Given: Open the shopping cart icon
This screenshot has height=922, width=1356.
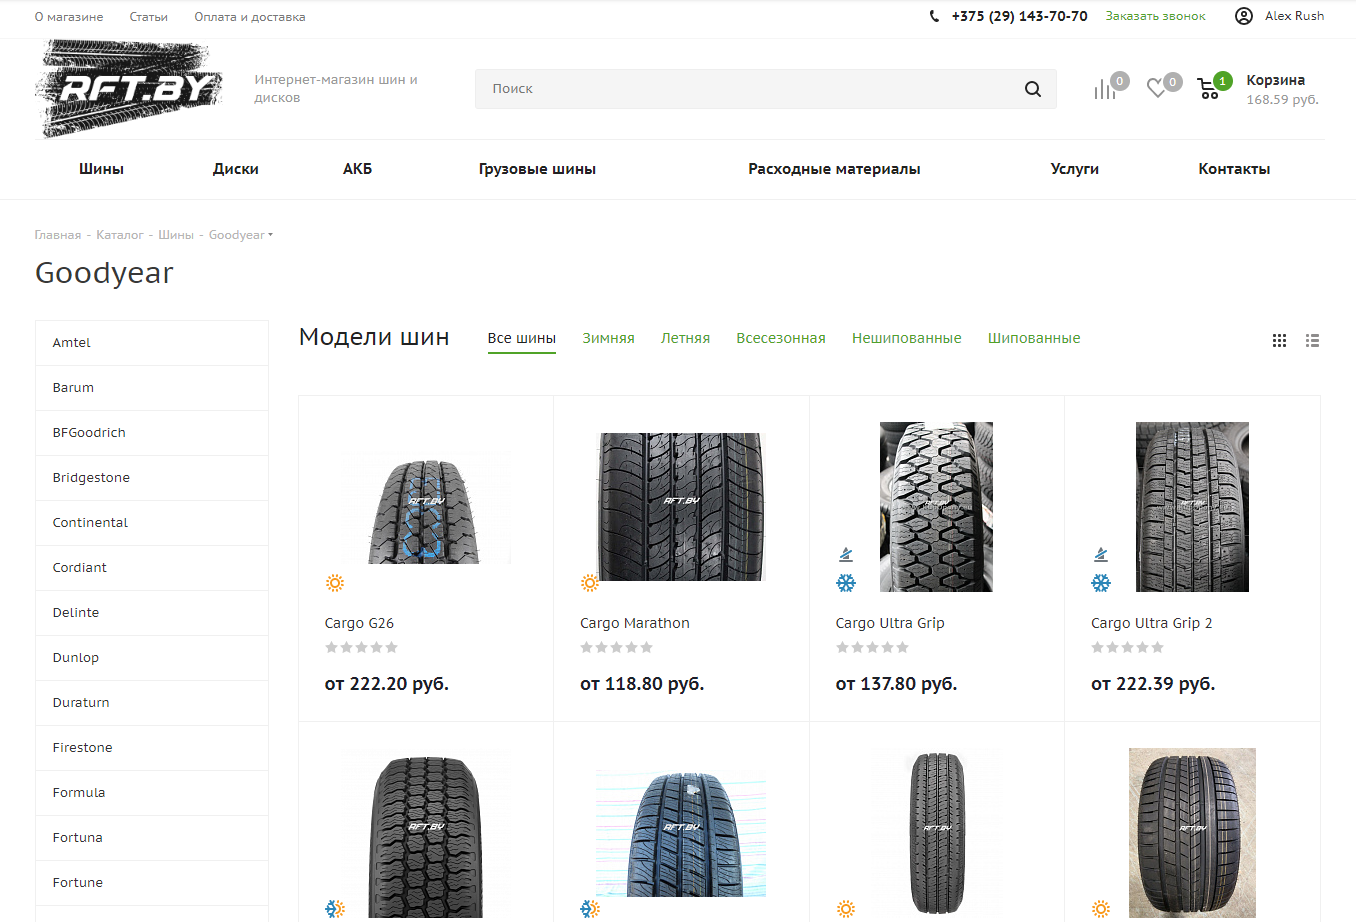Looking at the screenshot, I should [1208, 90].
